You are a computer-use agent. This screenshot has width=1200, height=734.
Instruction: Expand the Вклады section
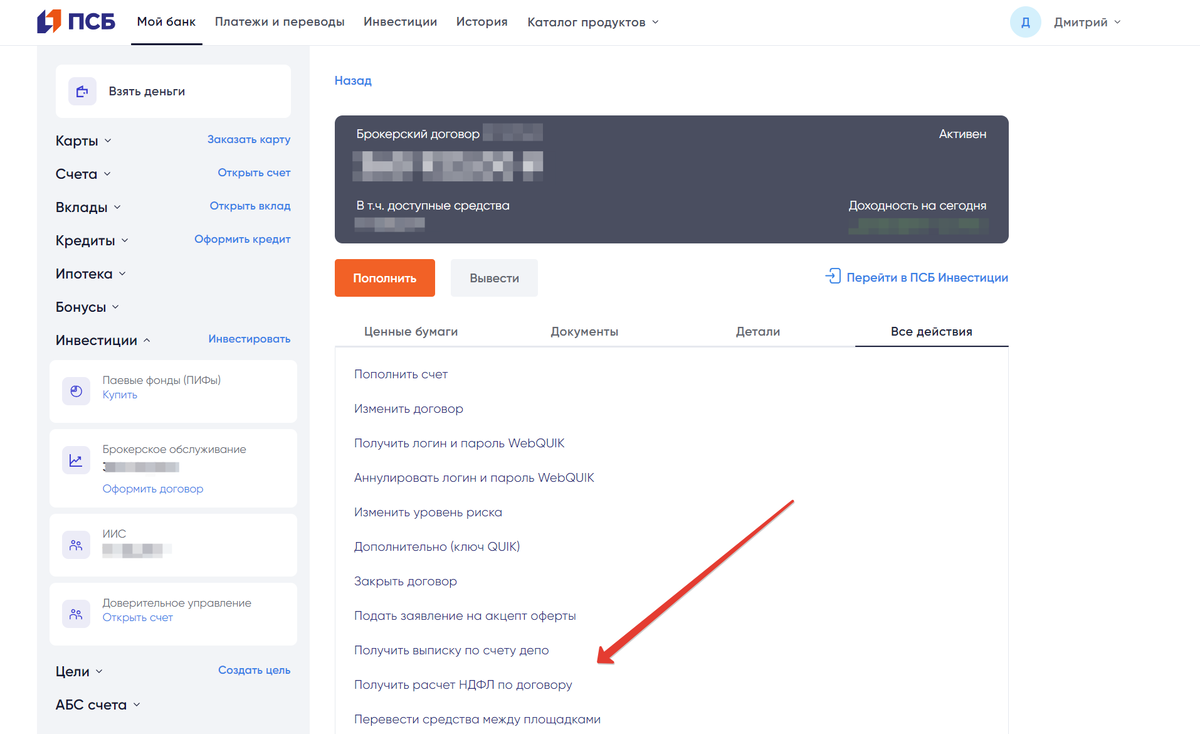click(88, 207)
